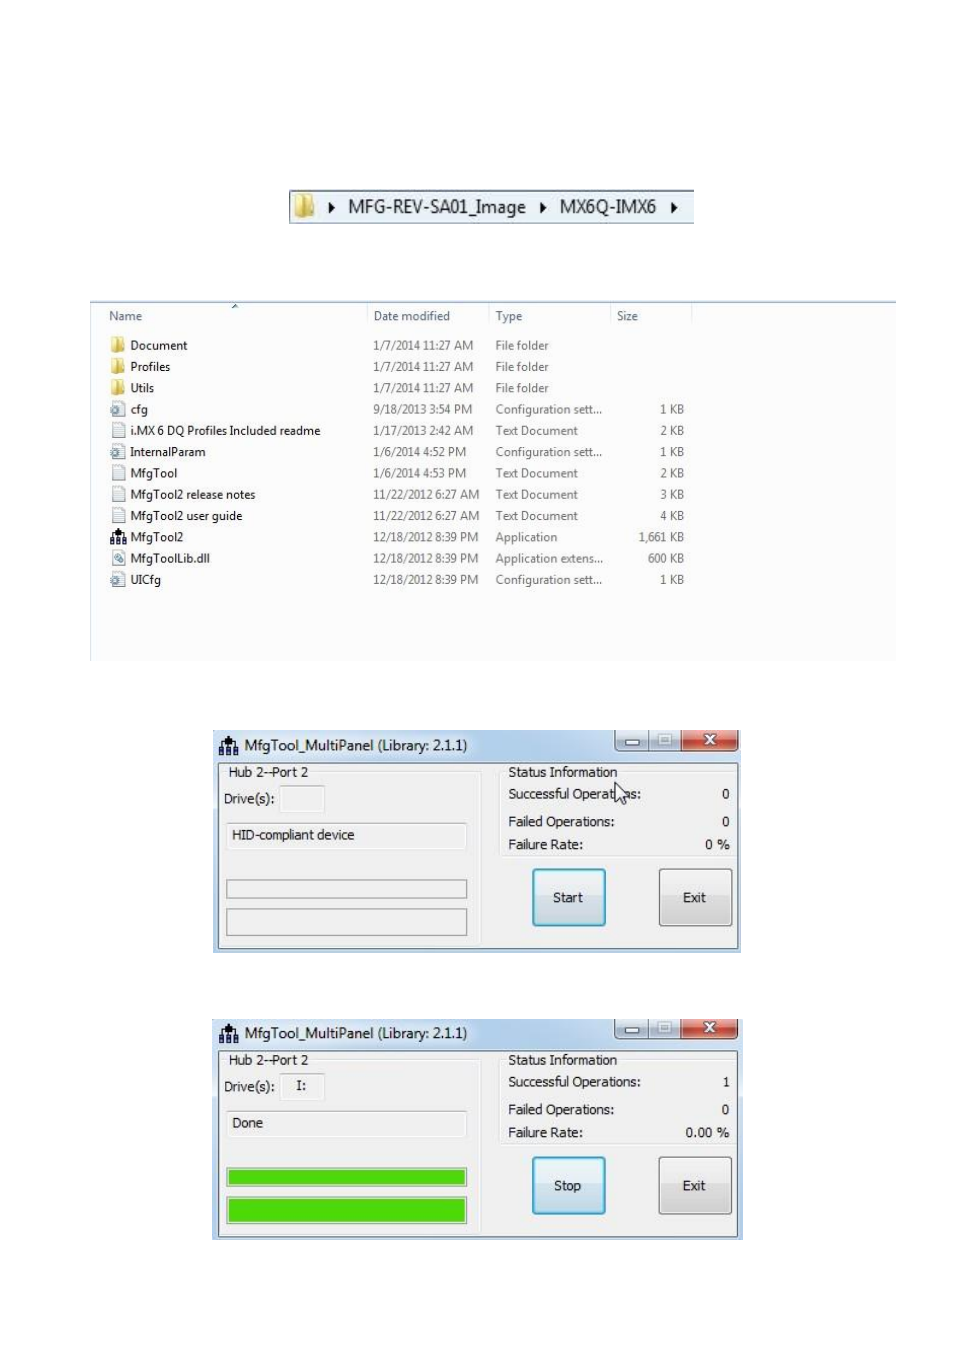Click the lower empty progress bar

pos(346,922)
